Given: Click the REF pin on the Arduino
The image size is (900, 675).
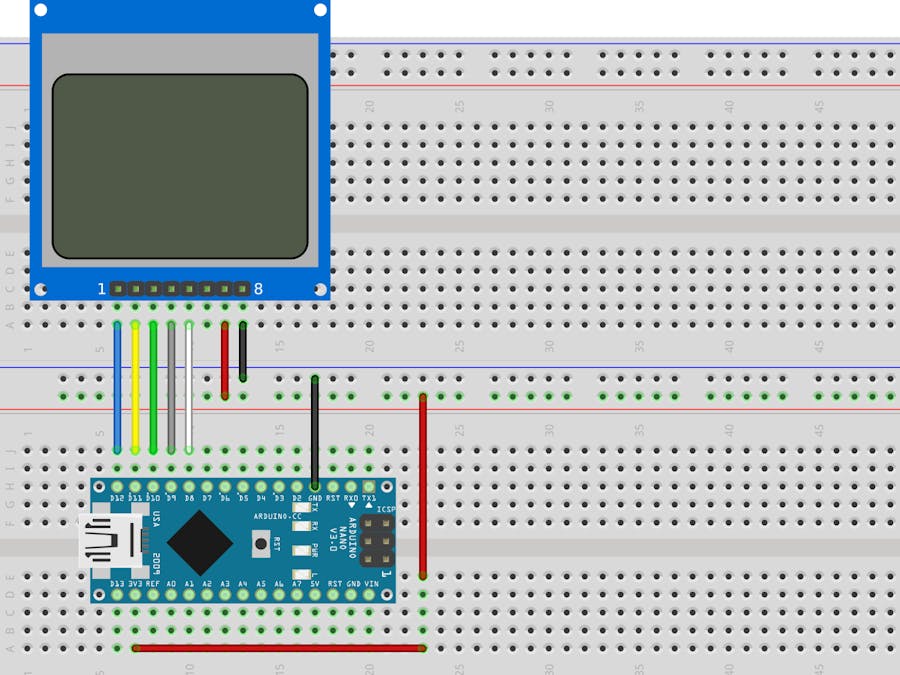Looking at the screenshot, I should pos(153,595).
